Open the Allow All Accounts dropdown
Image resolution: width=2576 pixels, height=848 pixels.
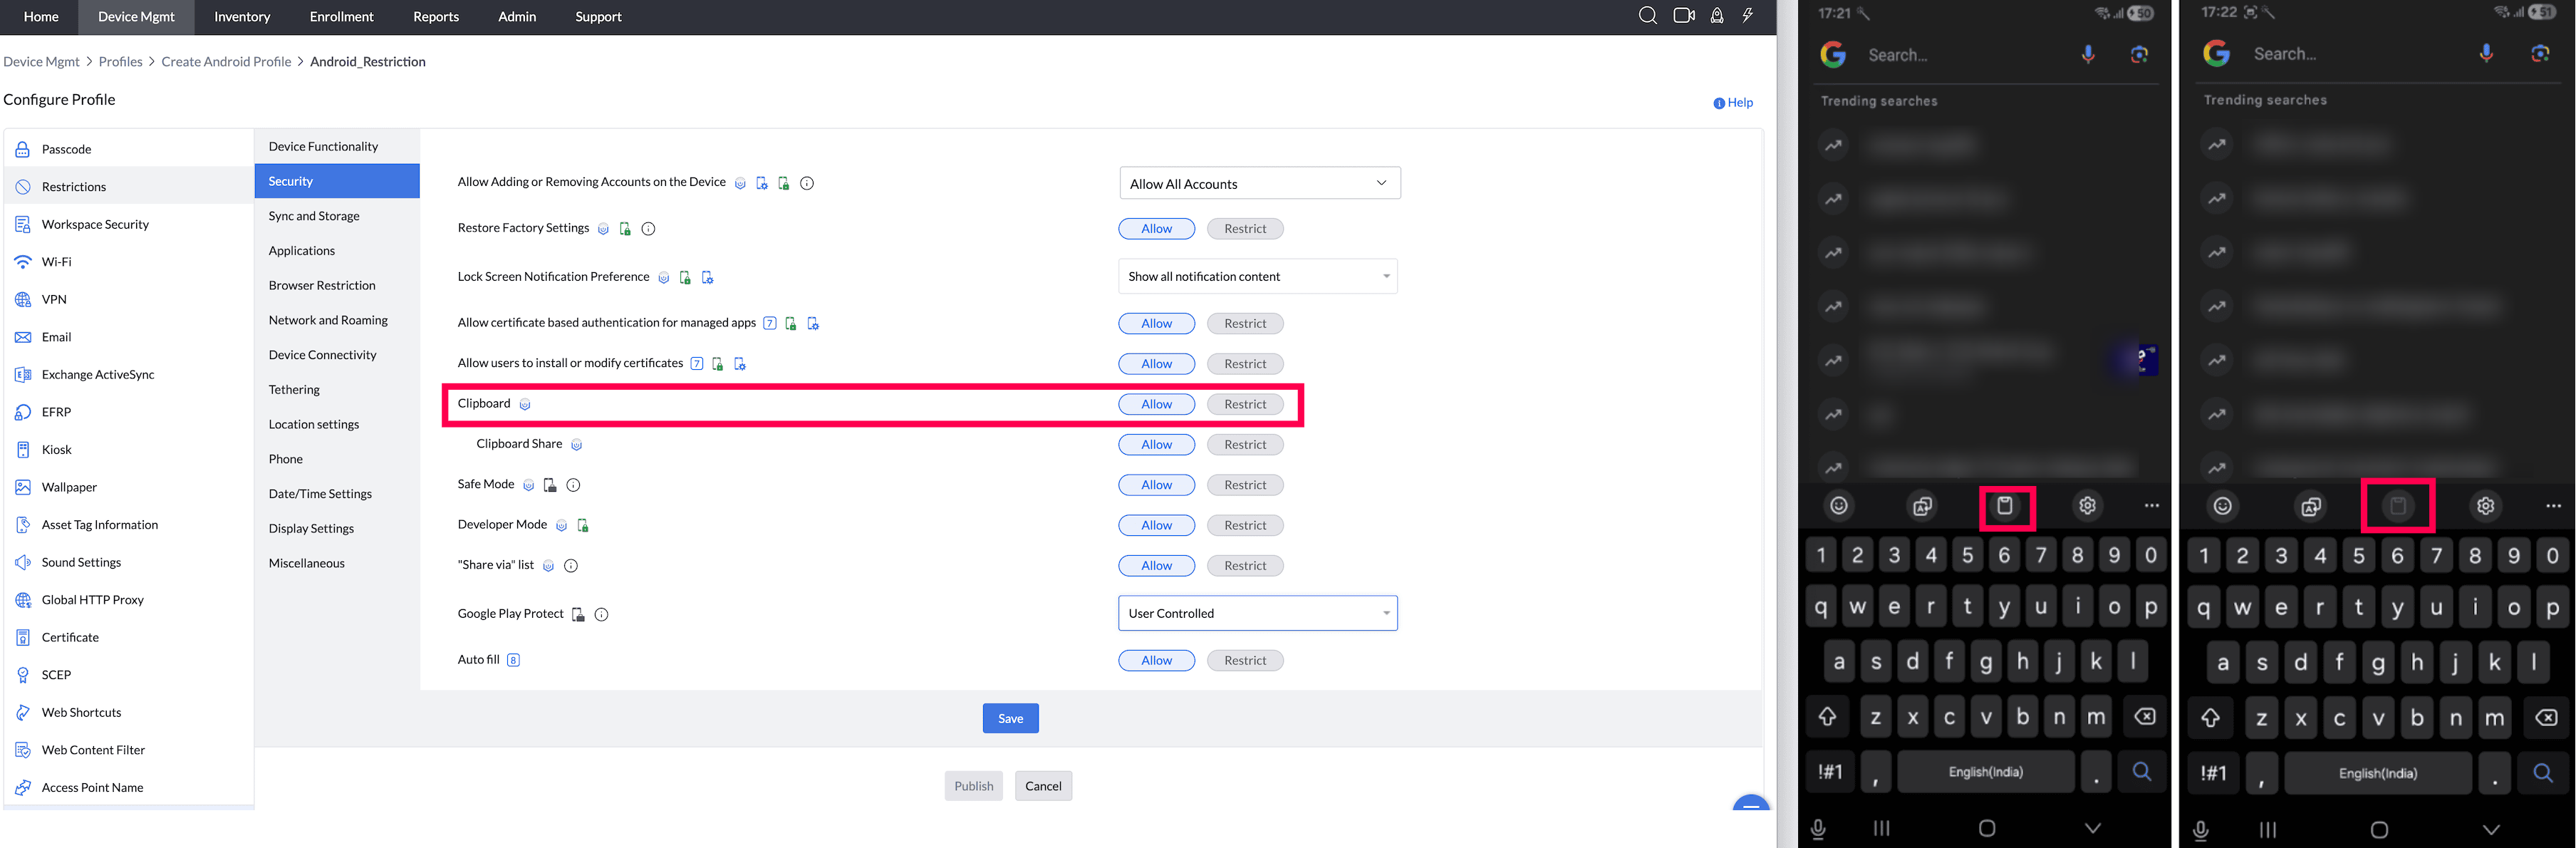coord(1259,184)
